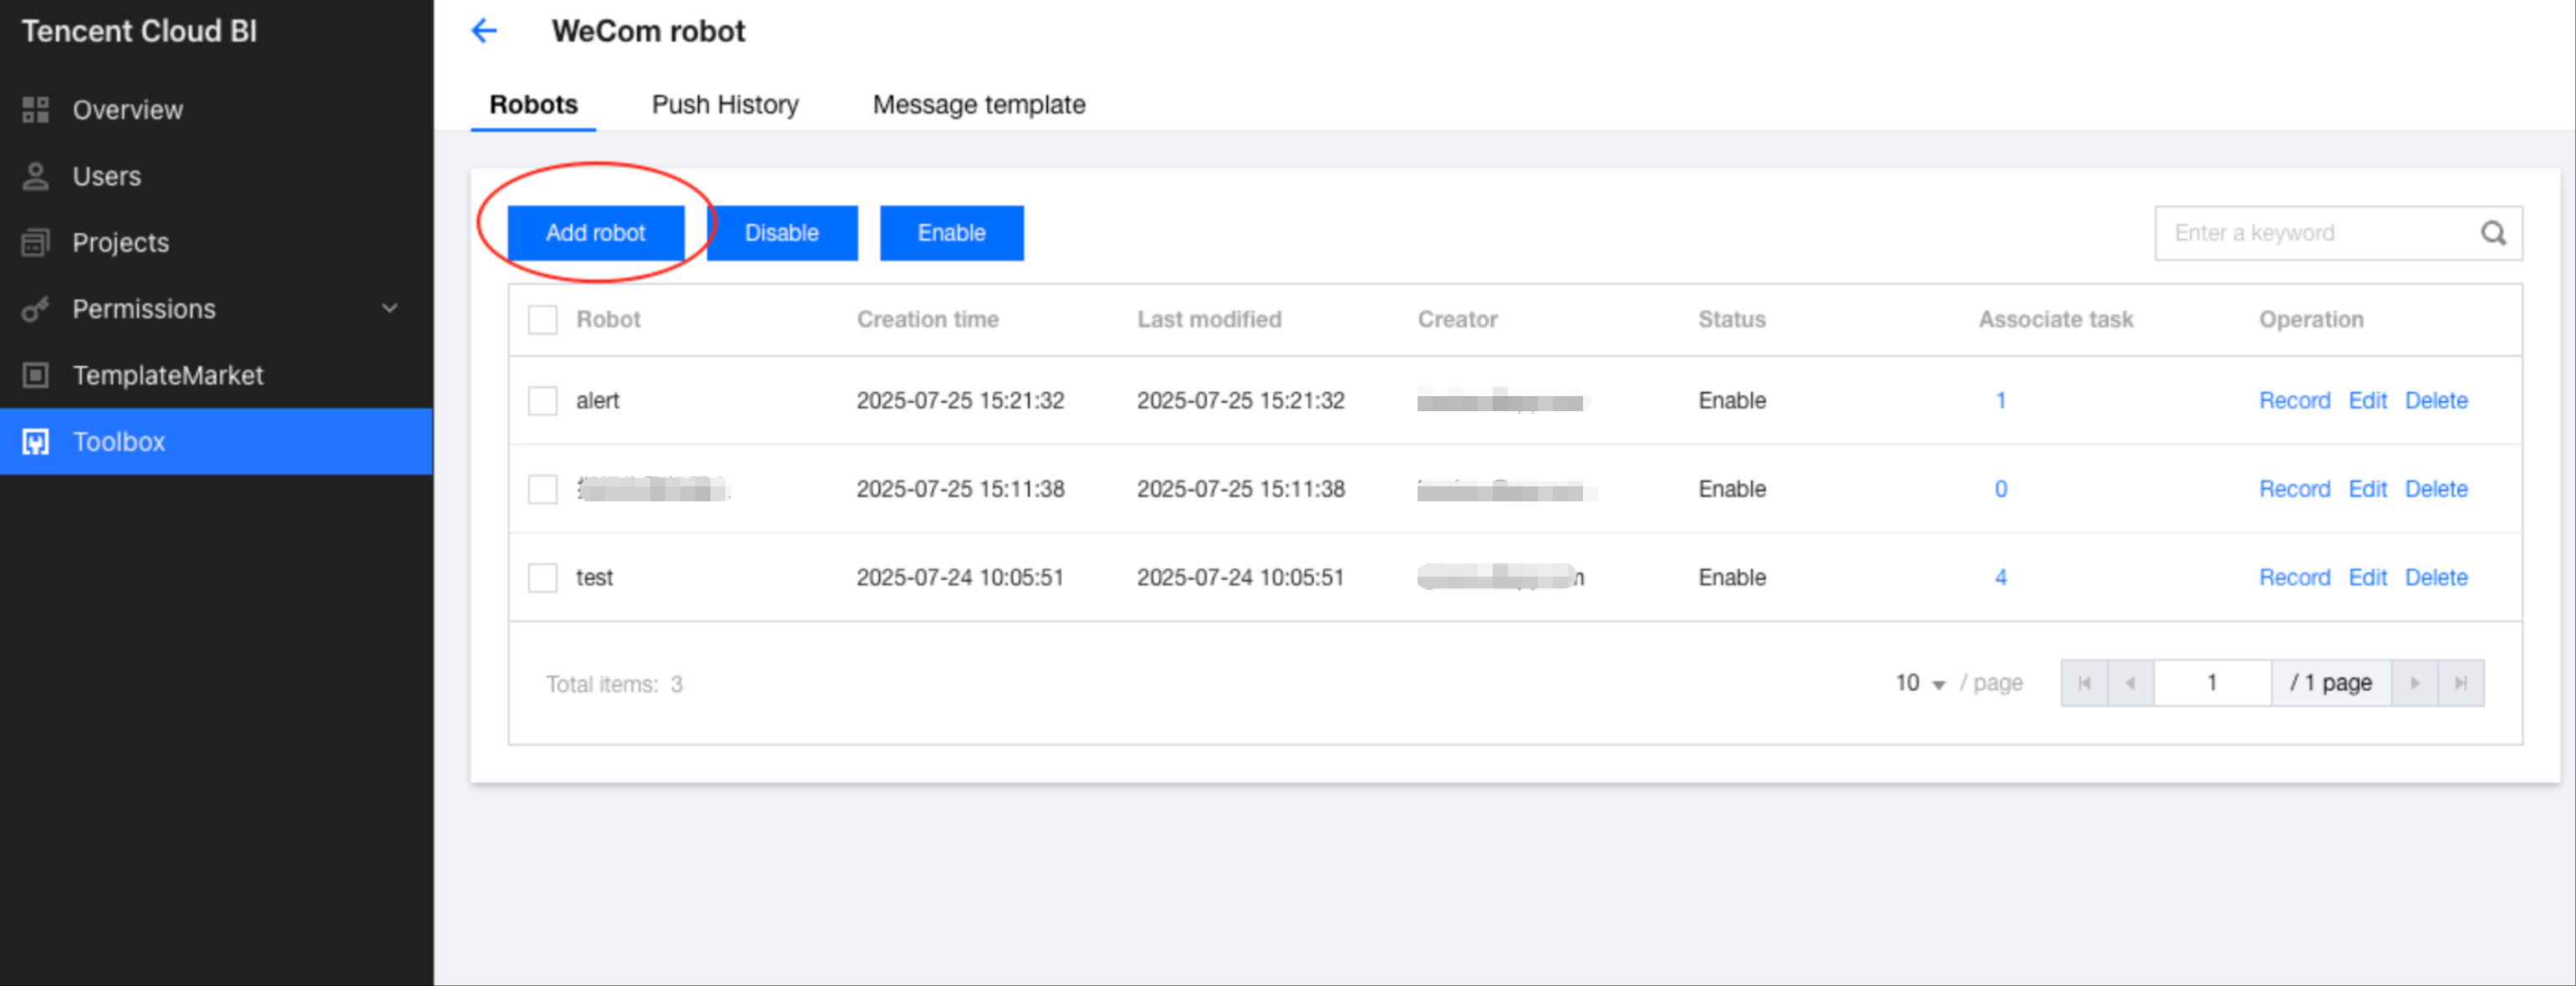Click the search magnifier icon
2576x986 pixels.
click(x=2493, y=233)
